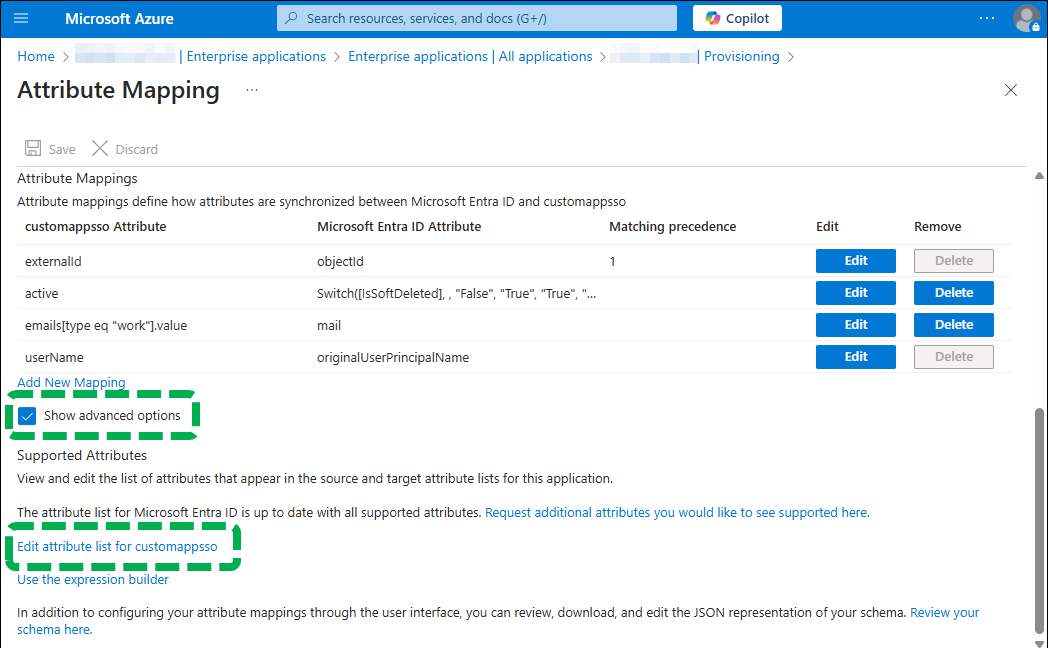Open the Azure portal hamburger menu

tap(22, 18)
